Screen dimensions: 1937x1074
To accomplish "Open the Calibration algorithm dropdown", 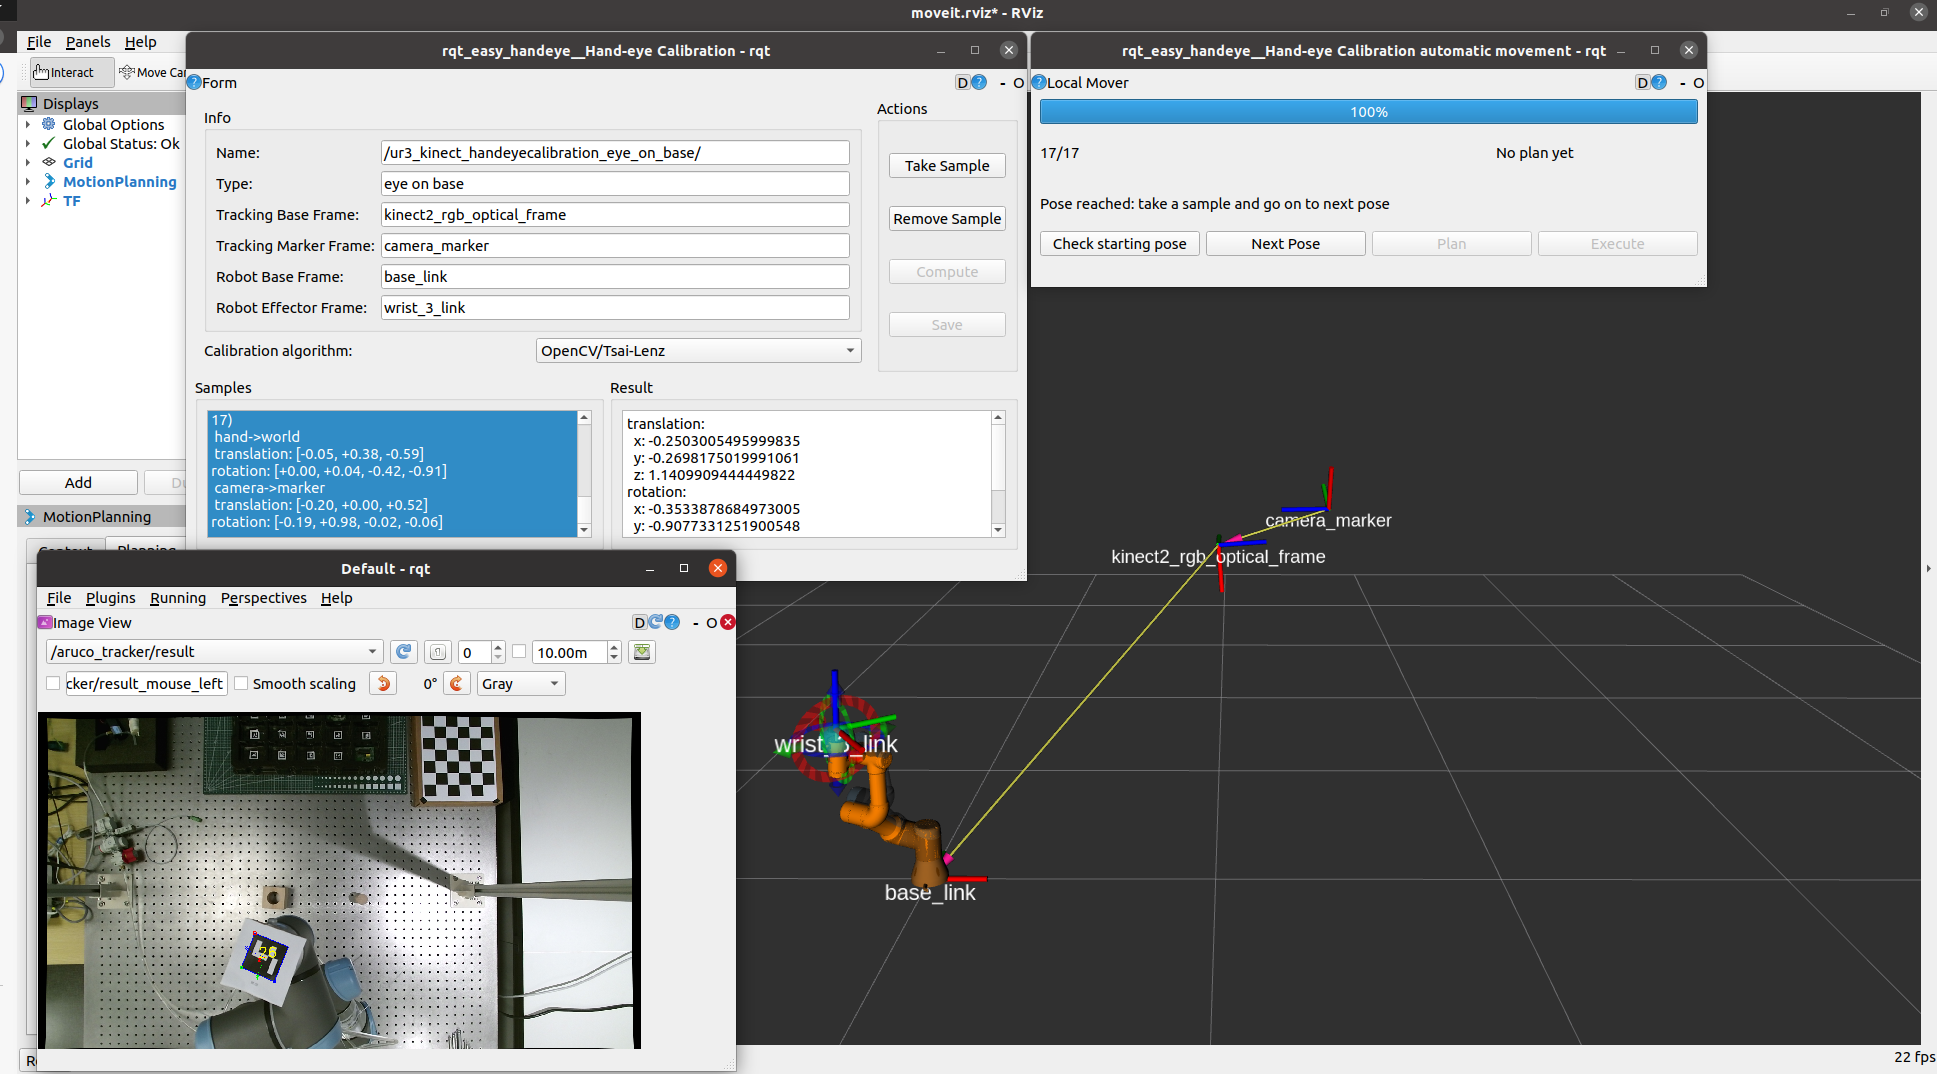I will click(x=698, y=350).
